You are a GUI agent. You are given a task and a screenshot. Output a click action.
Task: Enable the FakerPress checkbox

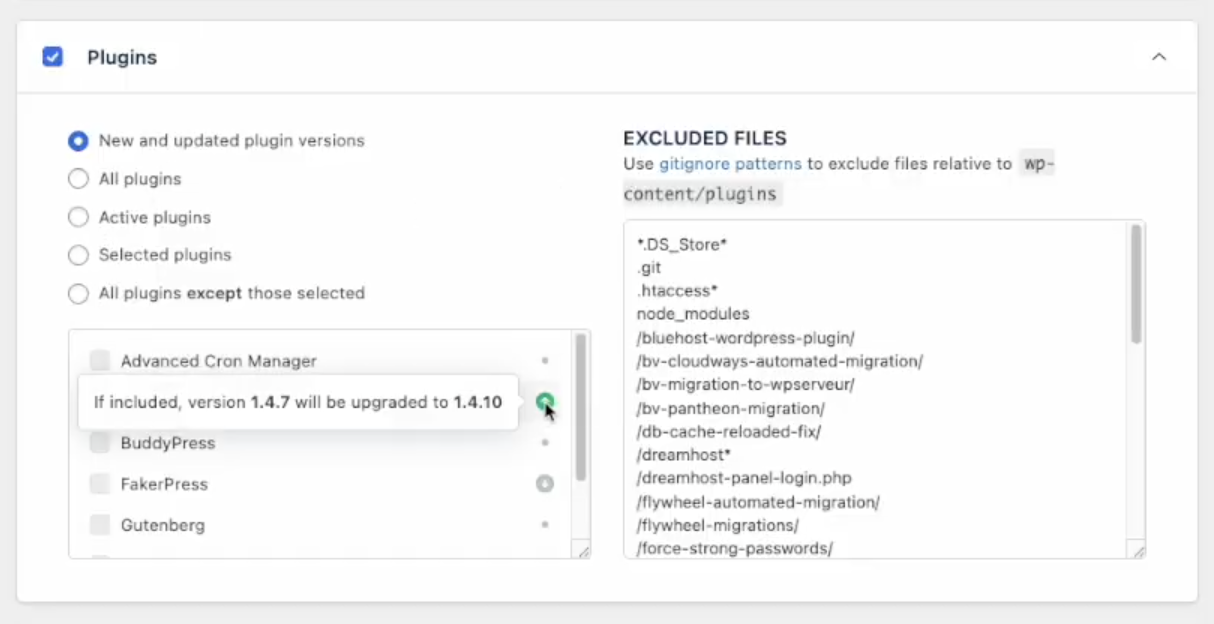100,484
